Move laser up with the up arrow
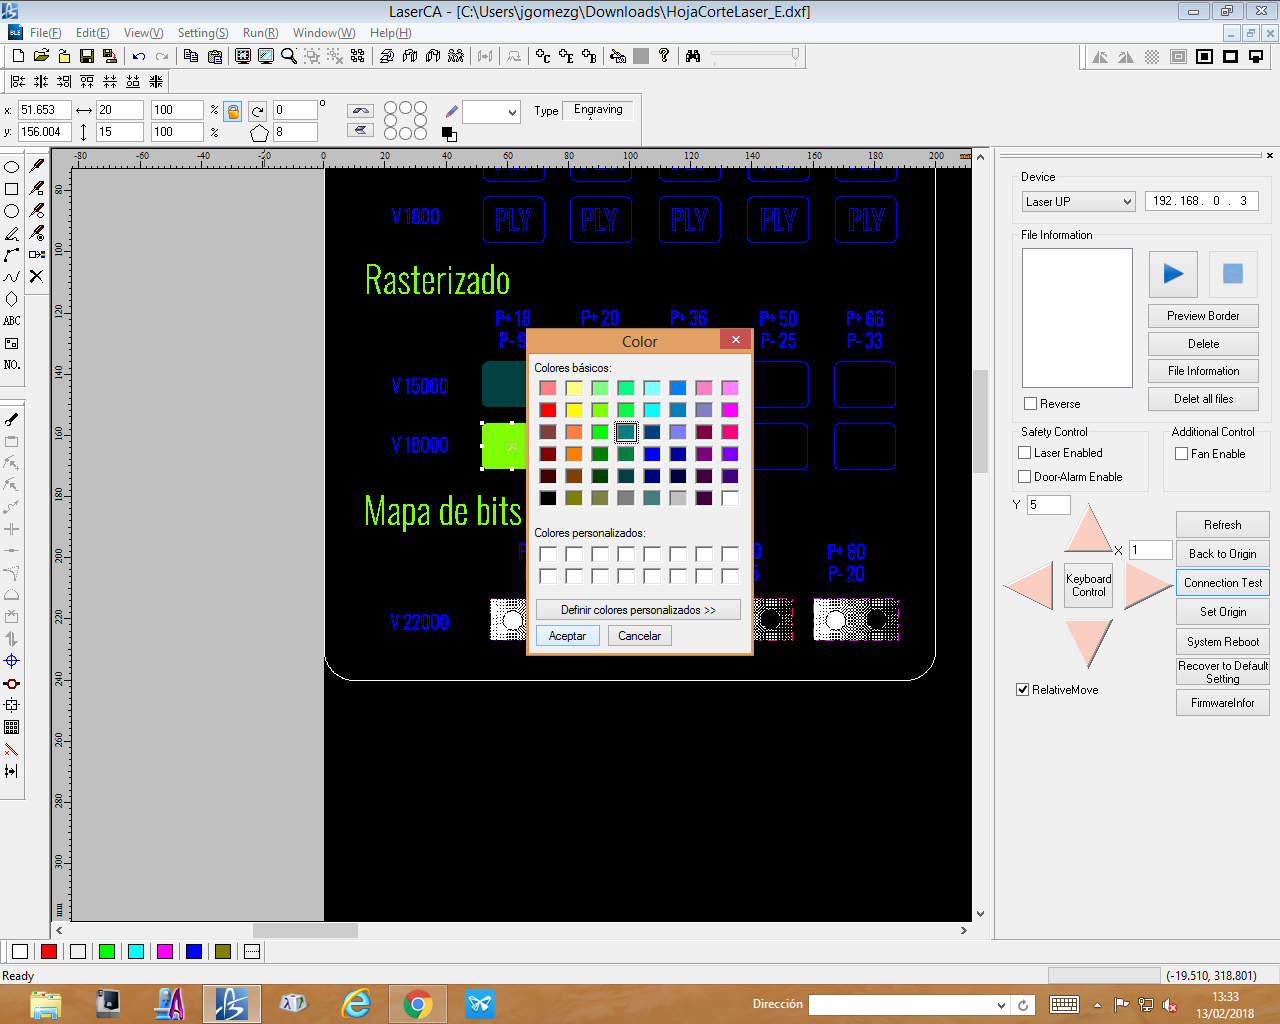Image resolution: width=1280 pixels, height=1024 pixels. pyautogui.click(x=1088, y=529)
